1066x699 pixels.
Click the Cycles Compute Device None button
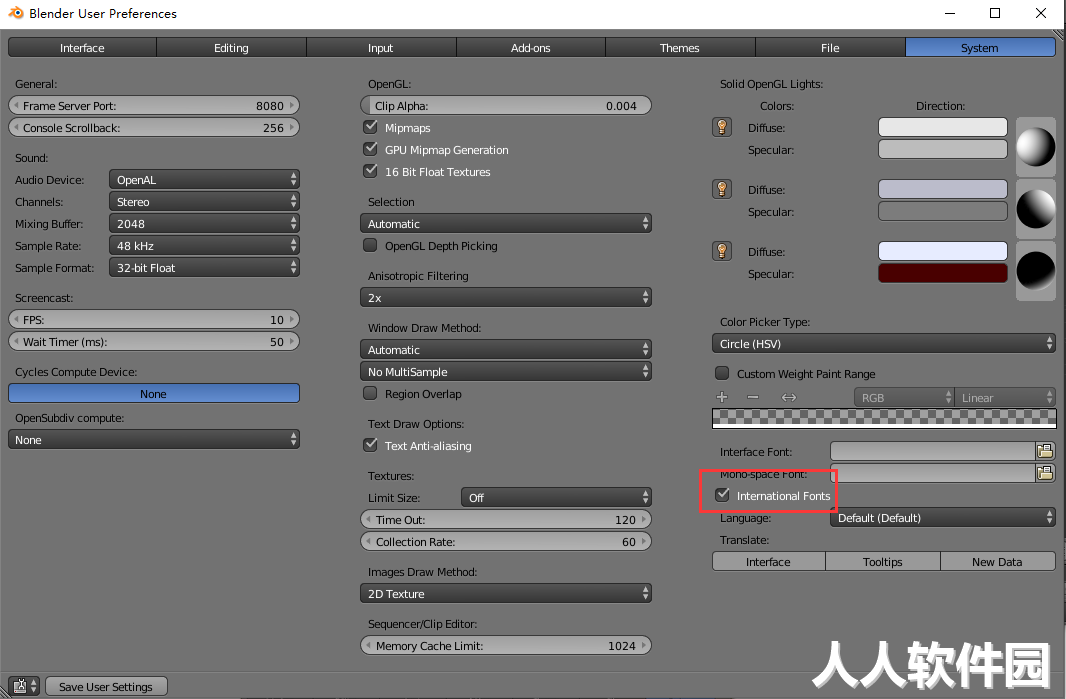pyautogui.click(x=154, y=393)
